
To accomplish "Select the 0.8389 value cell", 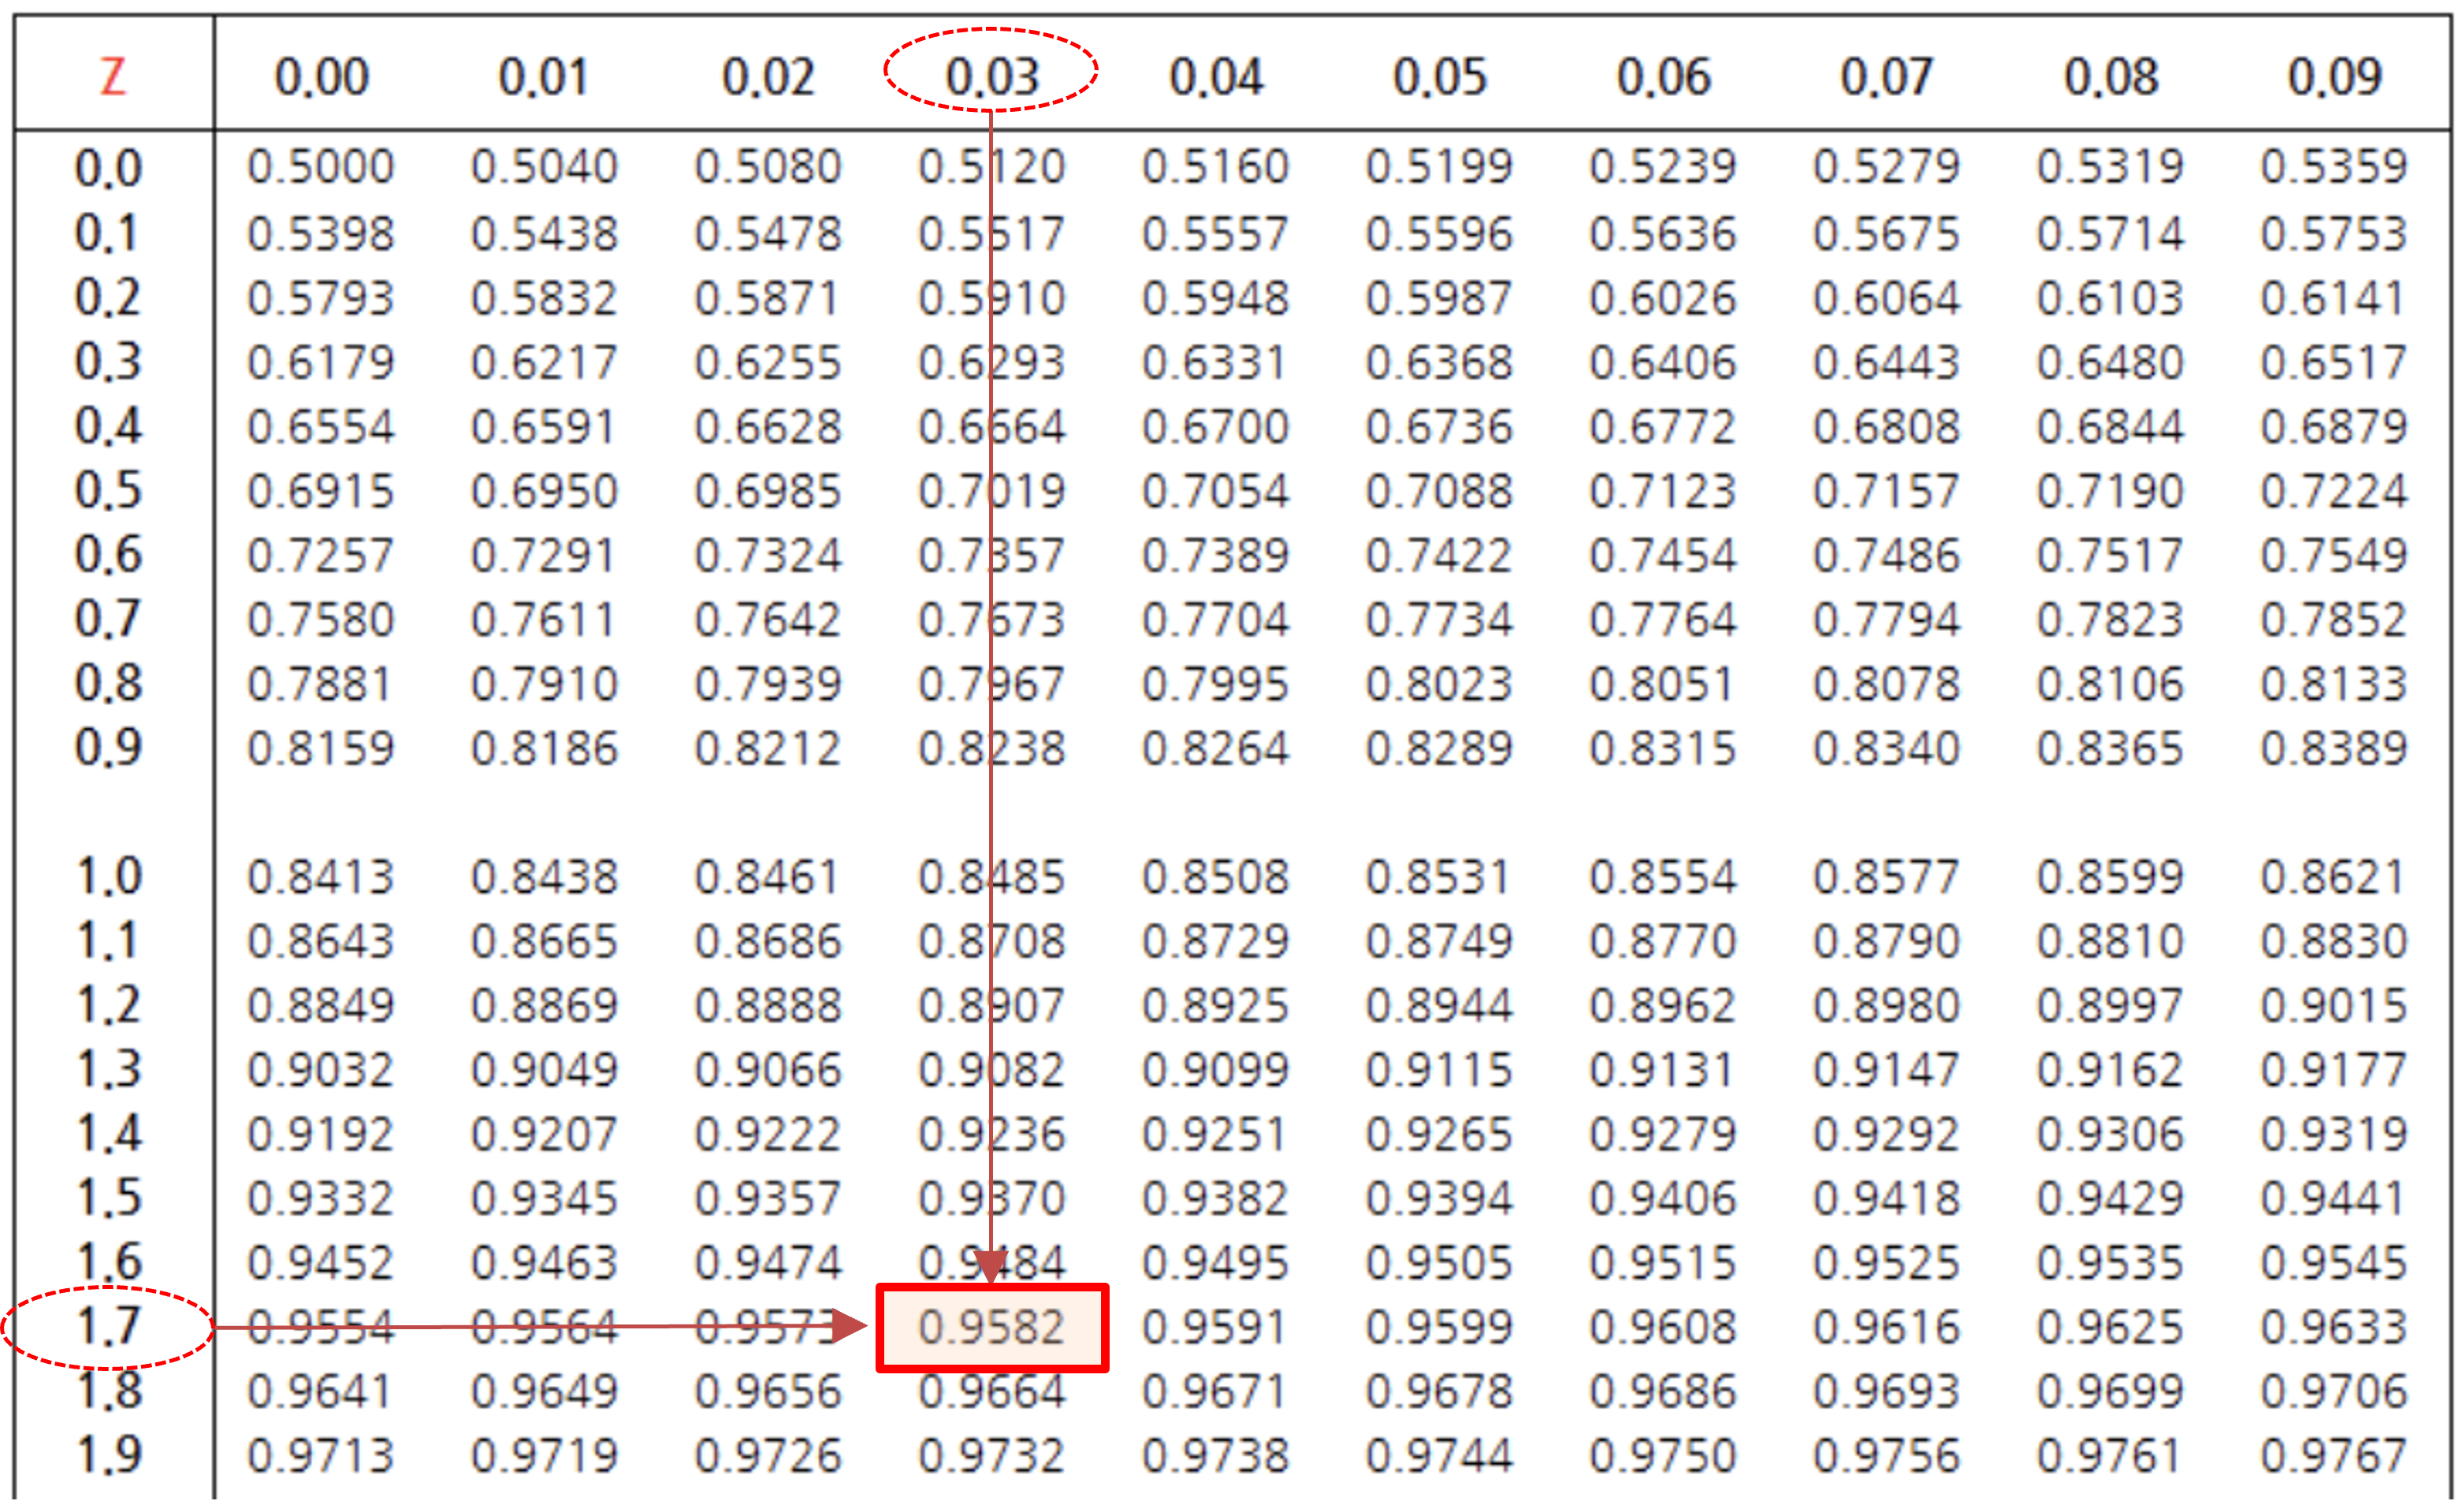I will pos(2334,748).
